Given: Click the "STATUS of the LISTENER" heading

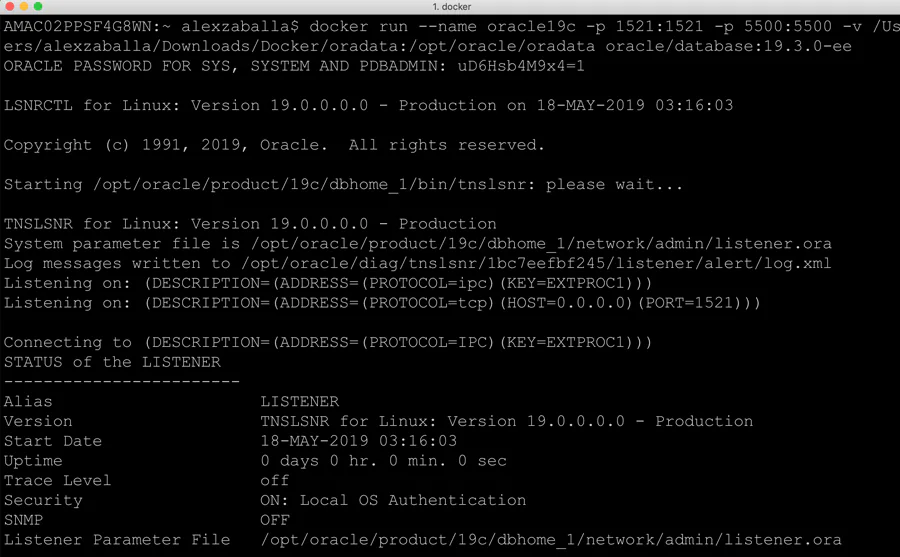Looking at the screenshot, I should point(112,361).
